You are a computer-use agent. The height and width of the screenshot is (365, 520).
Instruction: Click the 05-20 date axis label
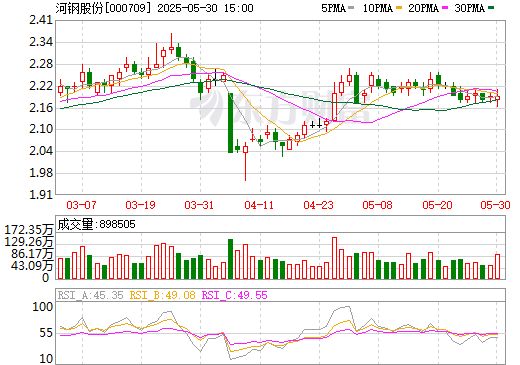437,205
